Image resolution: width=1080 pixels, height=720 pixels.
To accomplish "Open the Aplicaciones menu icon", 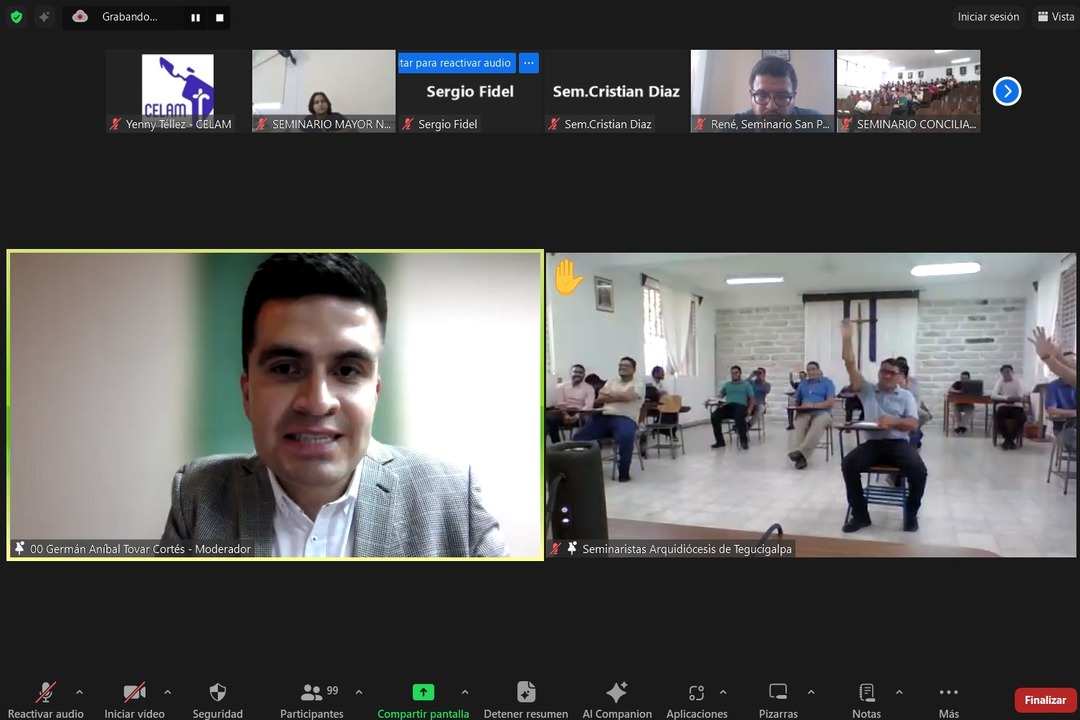I will (697, 693).
